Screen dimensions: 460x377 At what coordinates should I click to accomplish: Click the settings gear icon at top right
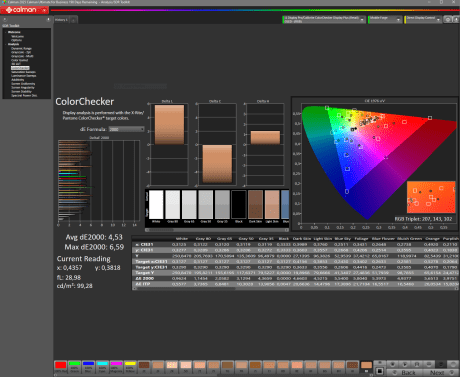click(x=448, y=20)
